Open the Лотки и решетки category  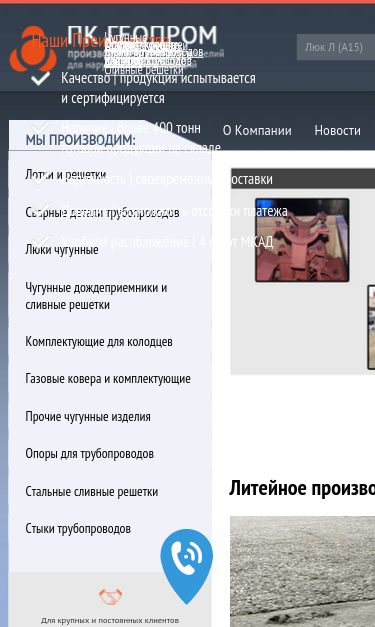tap(66, 174)
